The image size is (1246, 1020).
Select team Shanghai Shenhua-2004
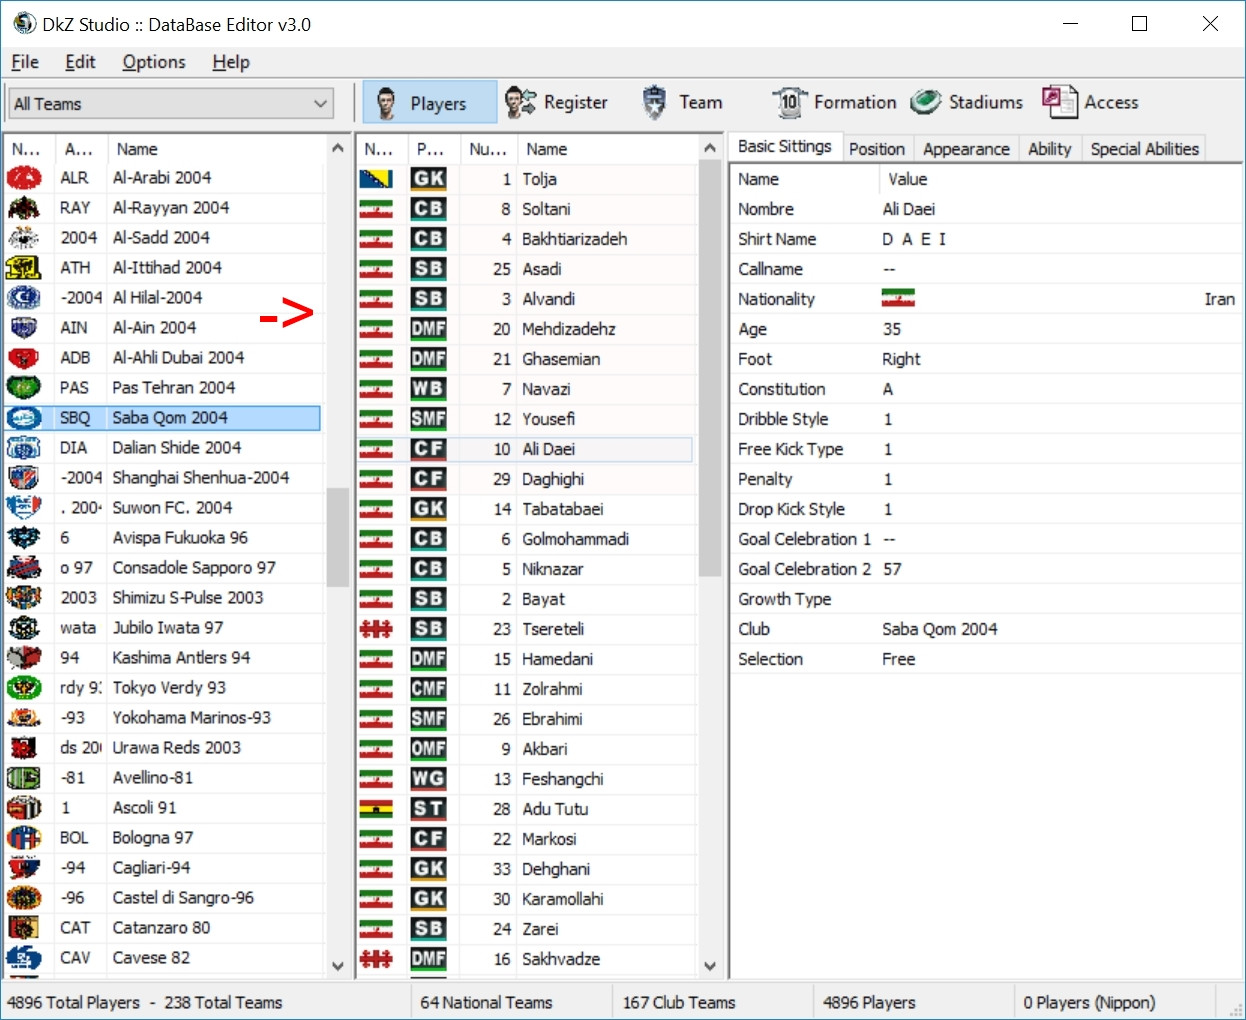(200, 478)
